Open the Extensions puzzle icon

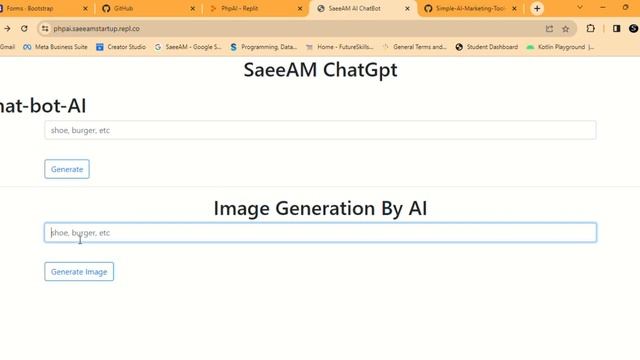[590, 29]
